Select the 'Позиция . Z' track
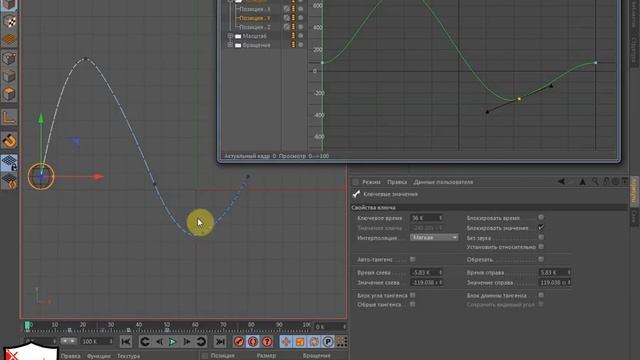 point(254,27)
